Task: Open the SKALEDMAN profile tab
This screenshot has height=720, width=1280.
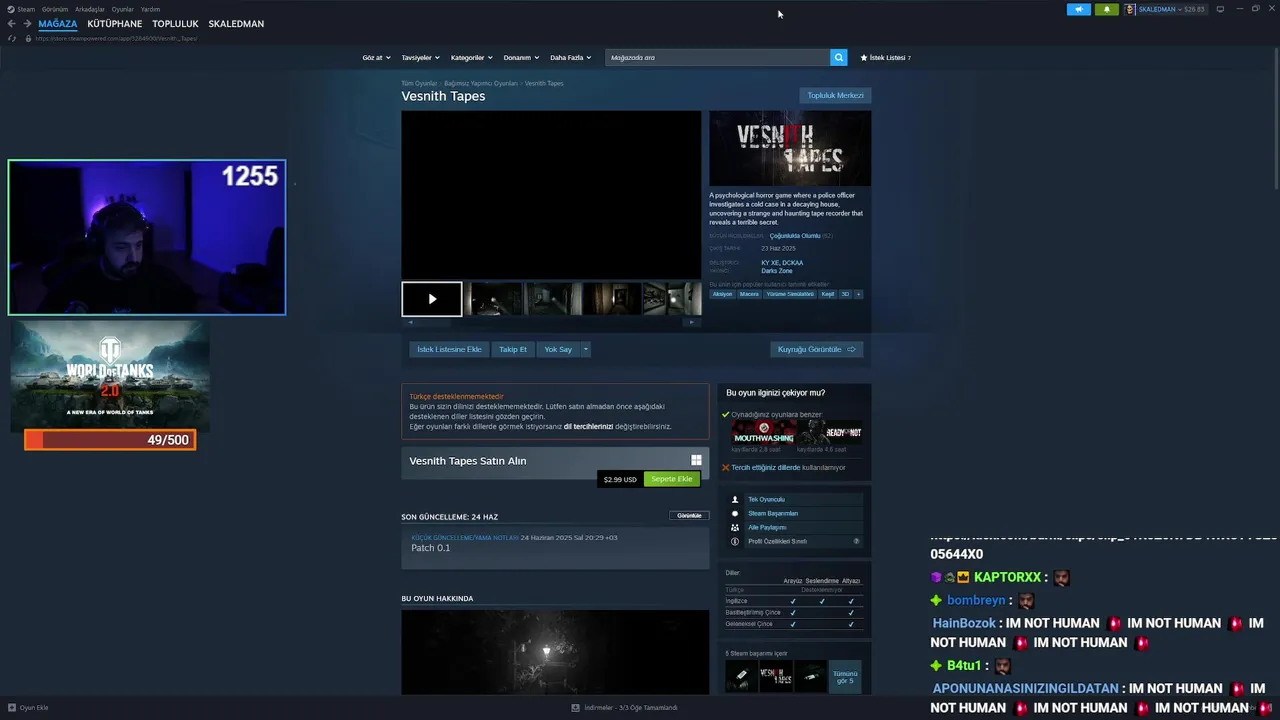Action: click(236, 24)
